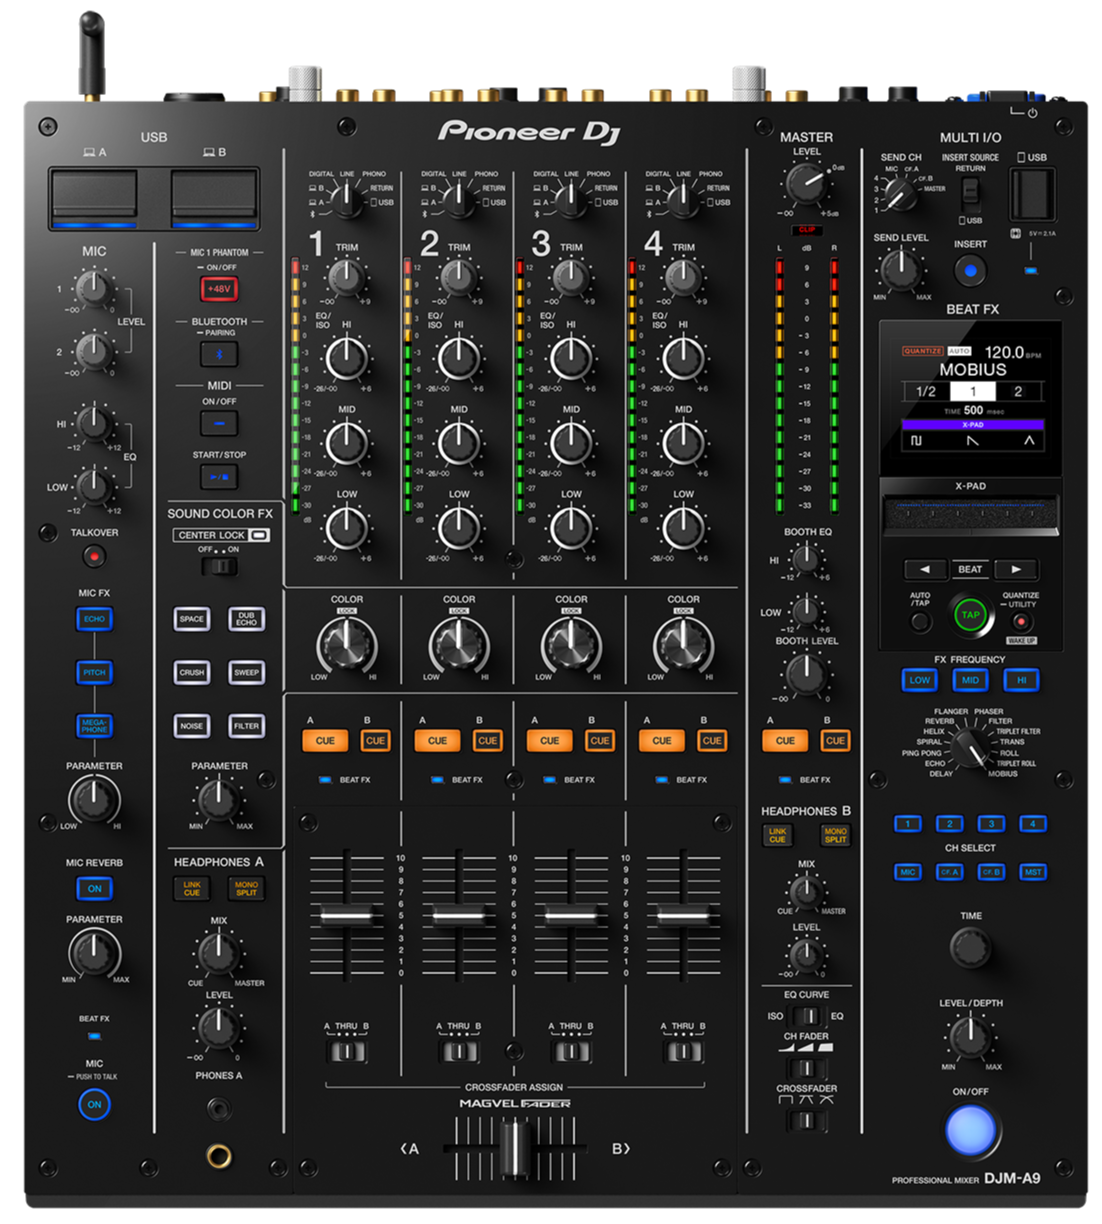The image size is (1102, 1224).
Task: Click FX Frequency LOW button
Action: (919, 680)
